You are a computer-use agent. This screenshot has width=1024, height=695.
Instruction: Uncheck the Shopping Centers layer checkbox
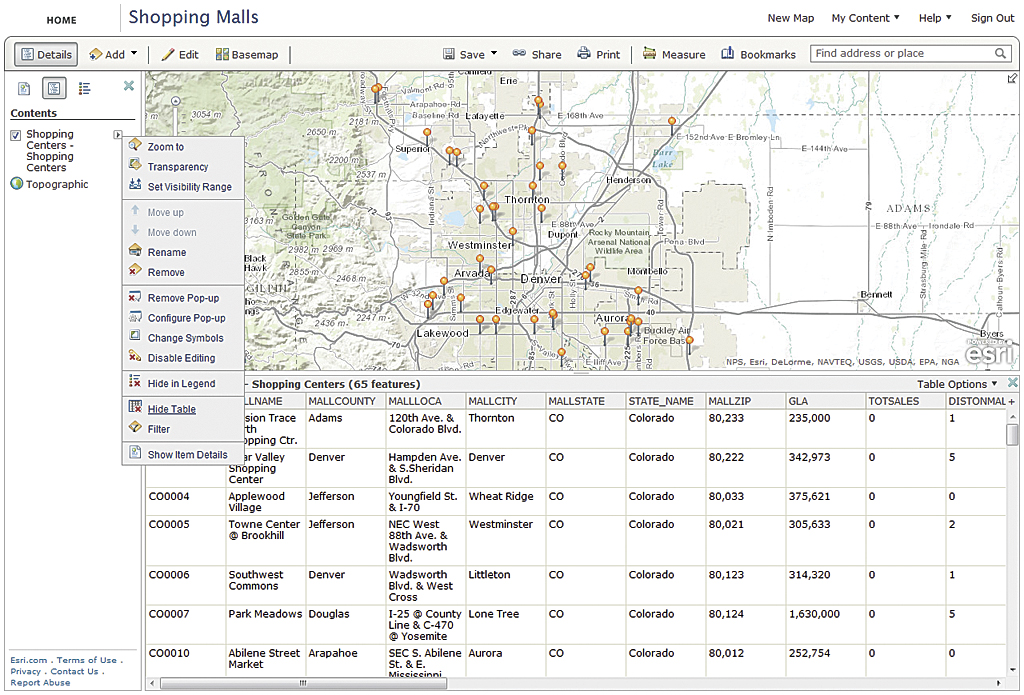[x=16, y=135]
